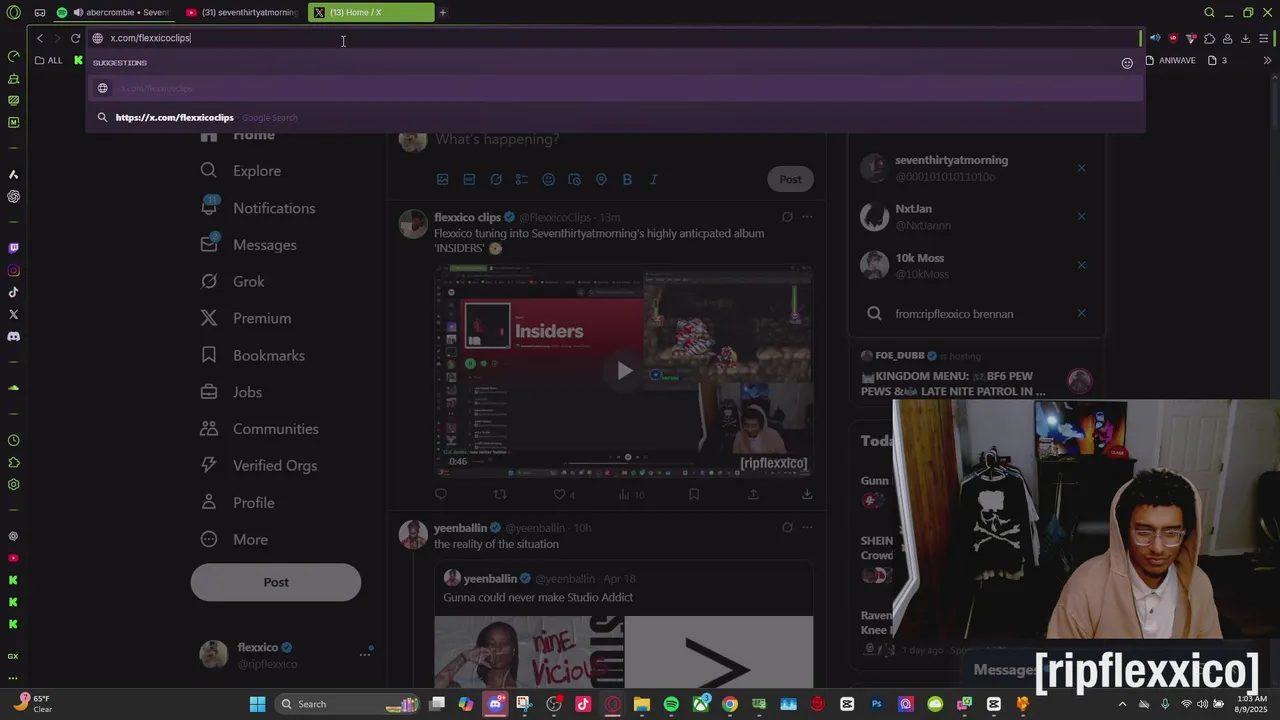Open browser tab search magnifier
This screenshot has width=1280, height=720.
[x=1209, y=13]
